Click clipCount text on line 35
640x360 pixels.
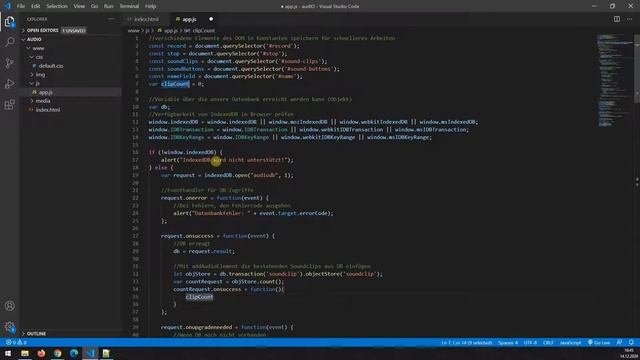point(199,297)
